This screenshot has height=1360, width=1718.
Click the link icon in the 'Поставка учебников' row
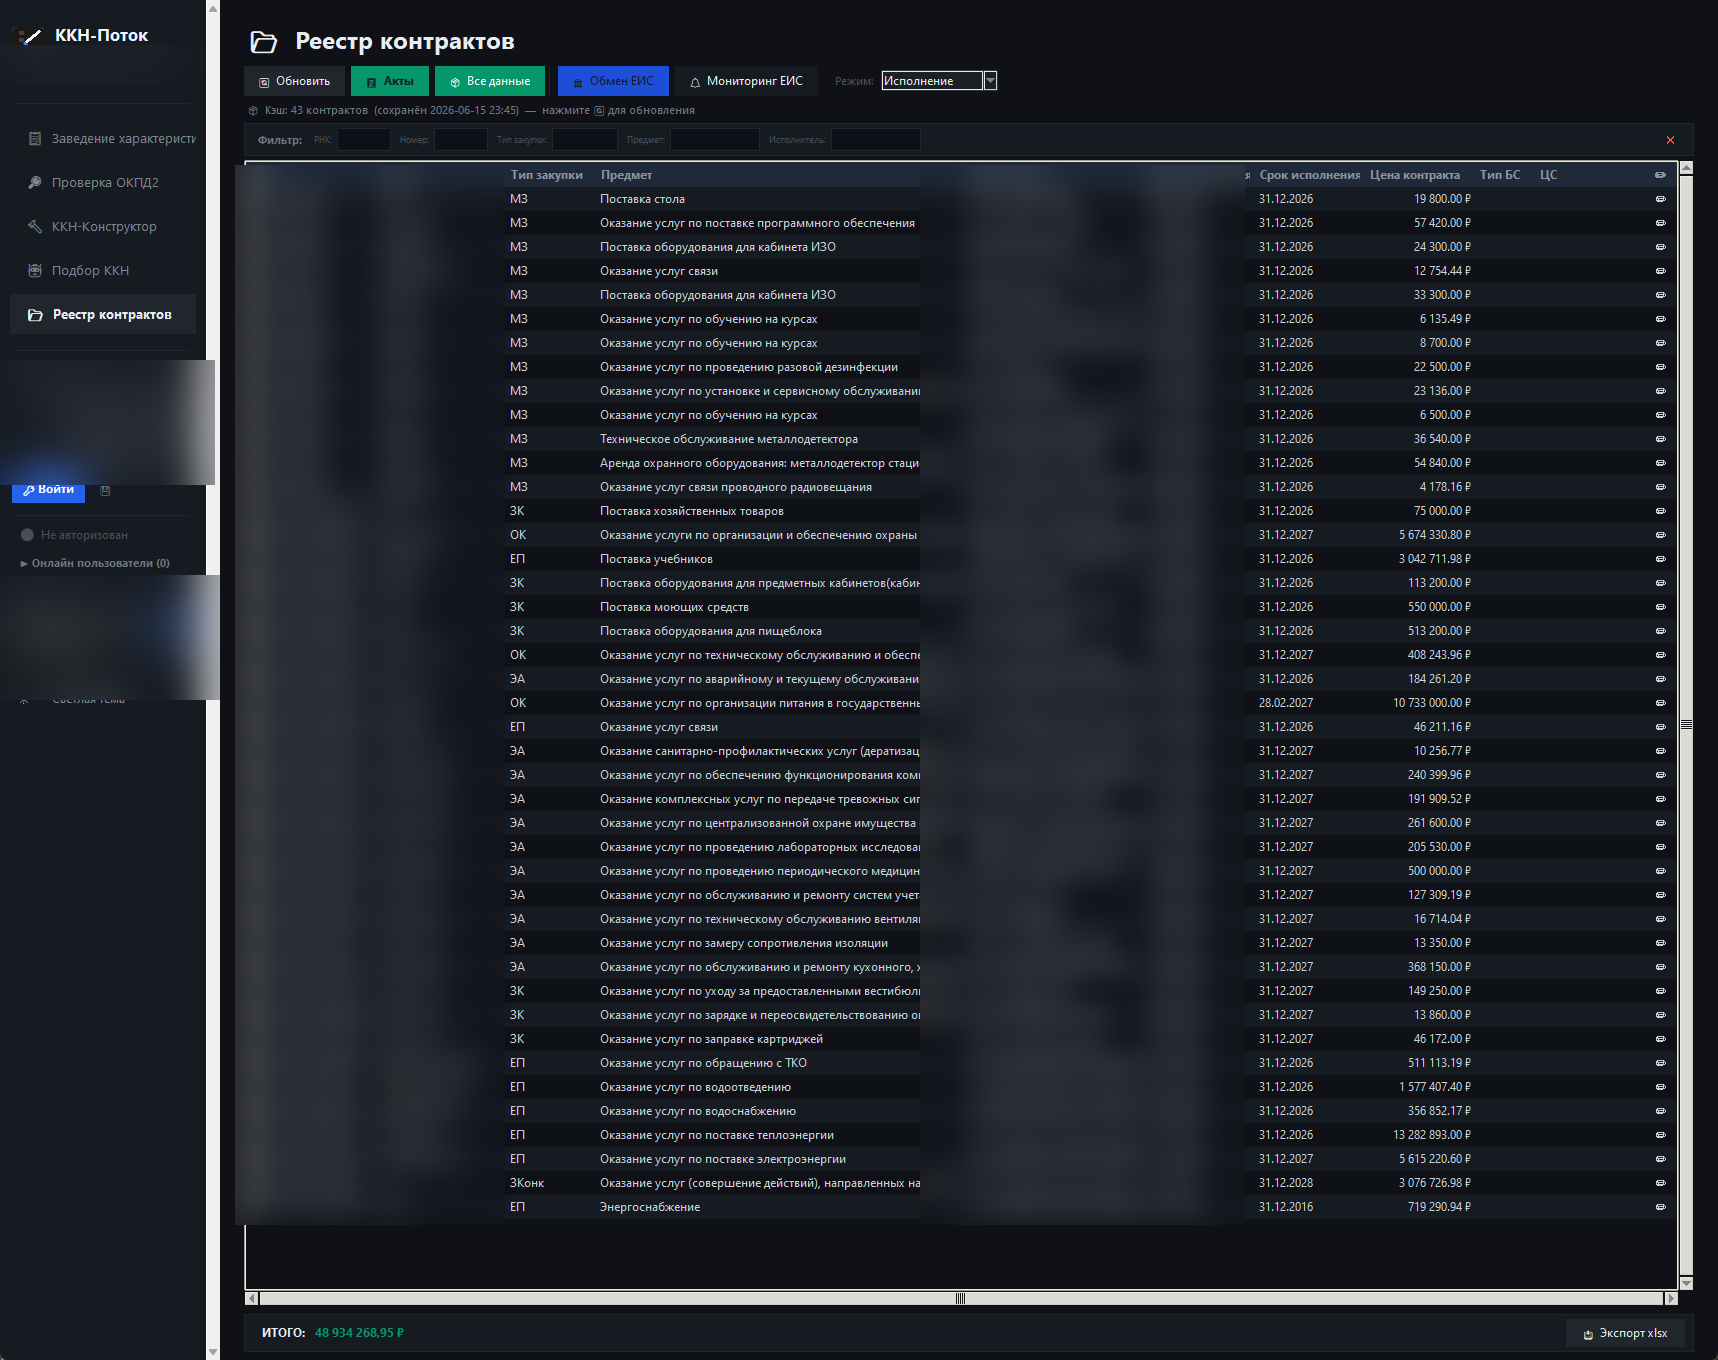[1660, 559]
